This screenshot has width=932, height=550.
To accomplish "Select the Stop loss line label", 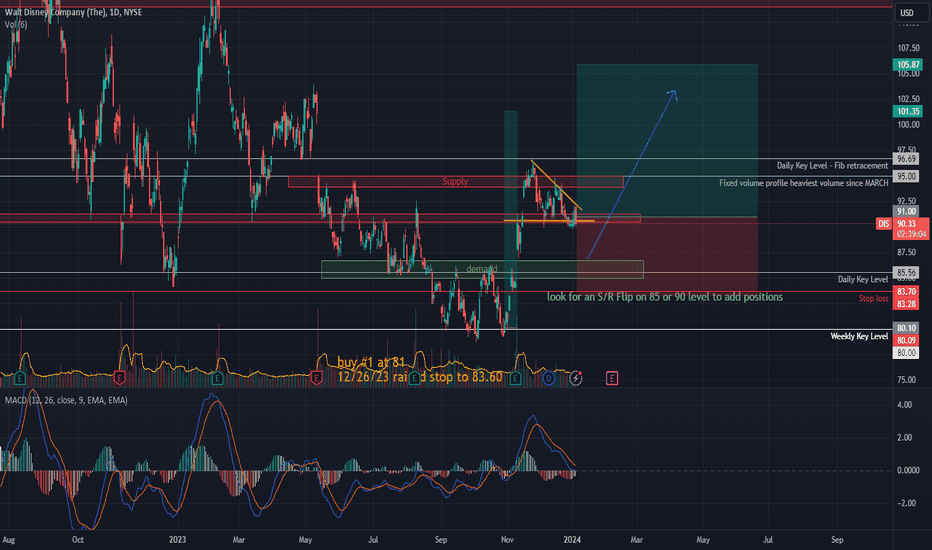I will coord(873,298).
